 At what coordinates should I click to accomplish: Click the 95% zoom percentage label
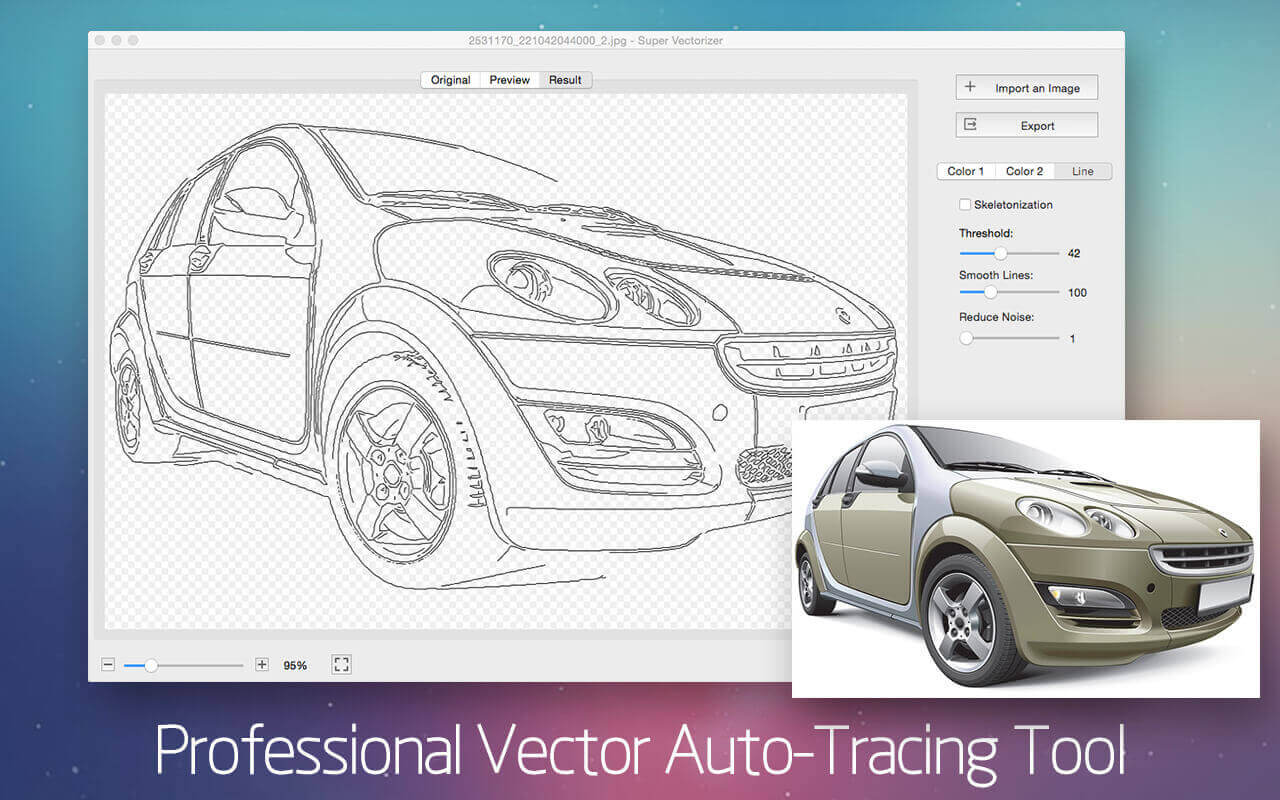tap(293, 664)
